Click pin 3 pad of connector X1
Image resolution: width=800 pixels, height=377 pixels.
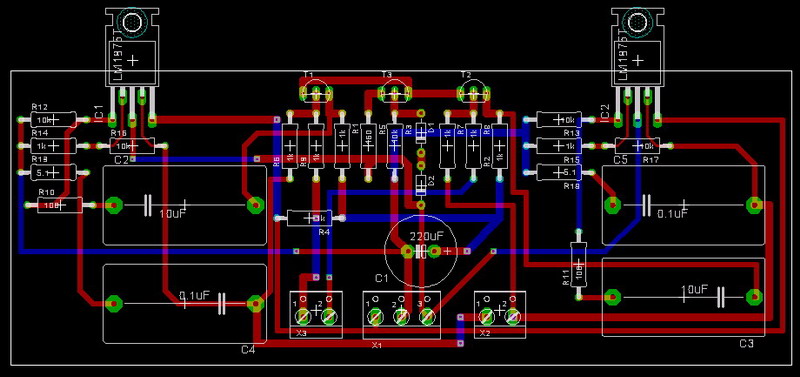427,317
